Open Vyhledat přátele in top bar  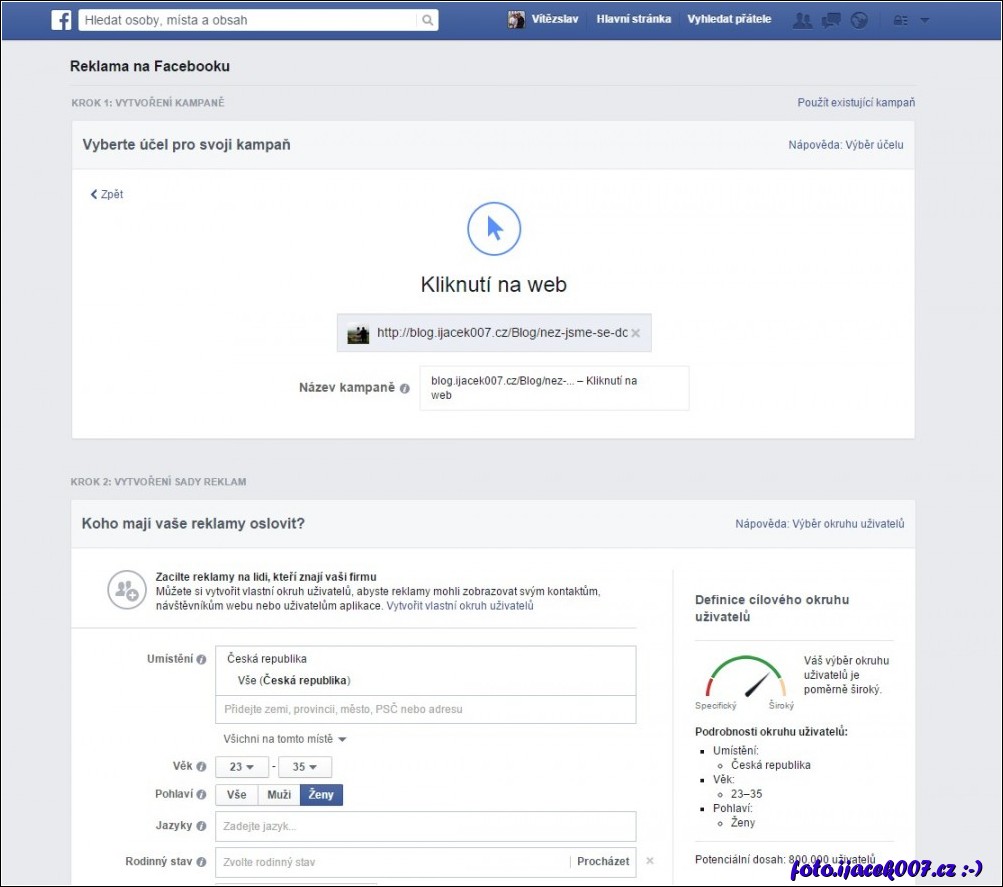click(x=729, y=19)
